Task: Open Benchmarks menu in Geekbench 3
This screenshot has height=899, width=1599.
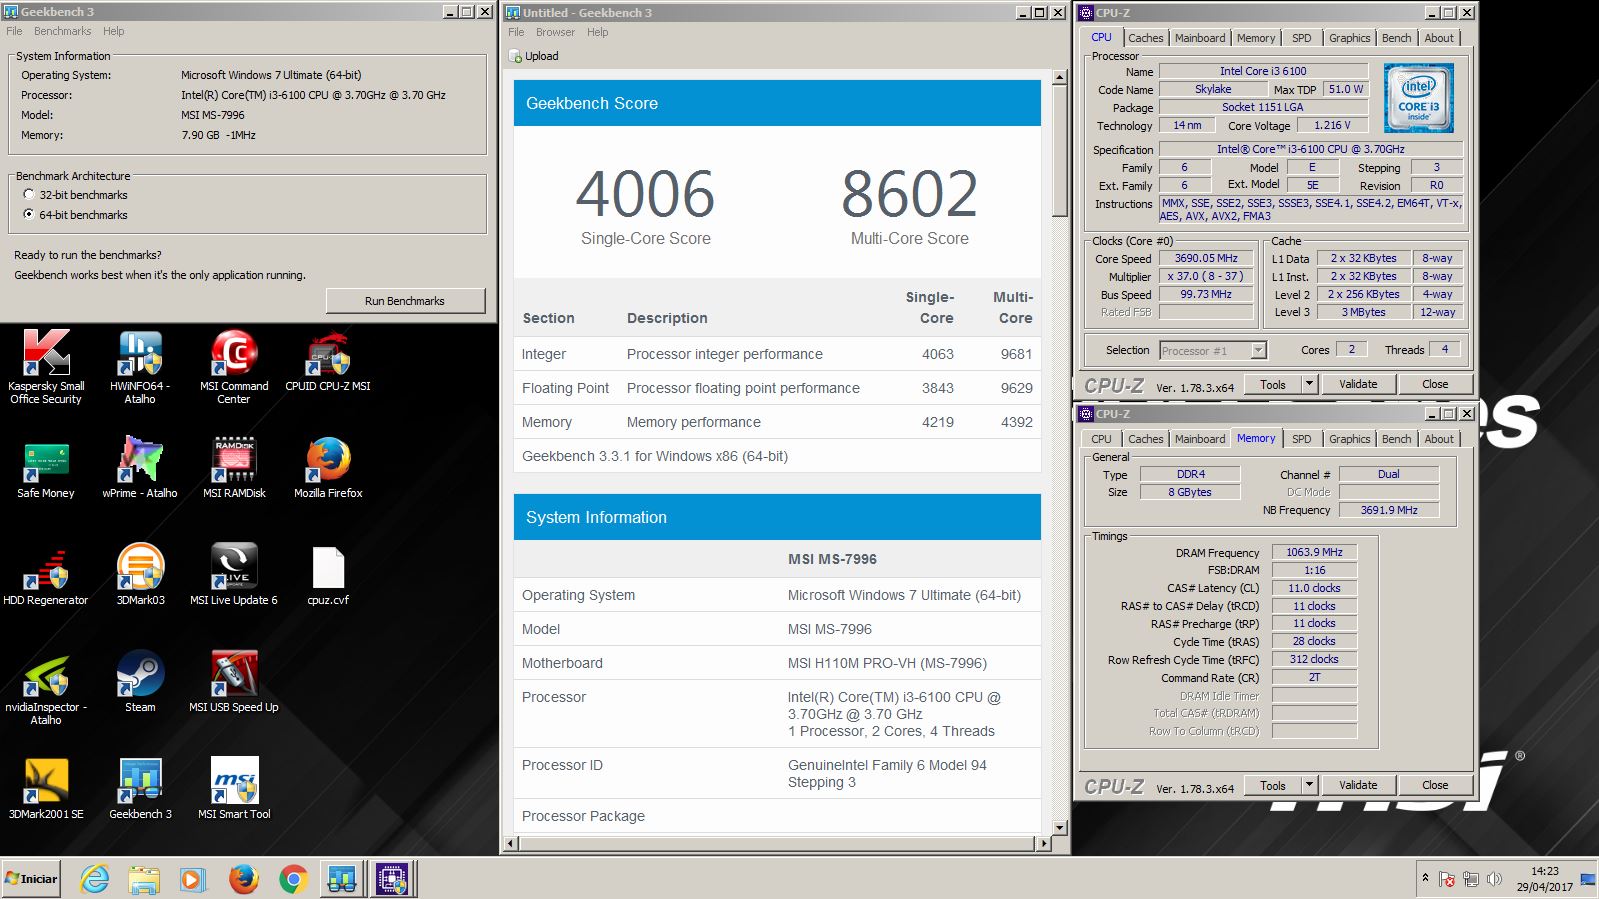Action: [x=62, y=31]
